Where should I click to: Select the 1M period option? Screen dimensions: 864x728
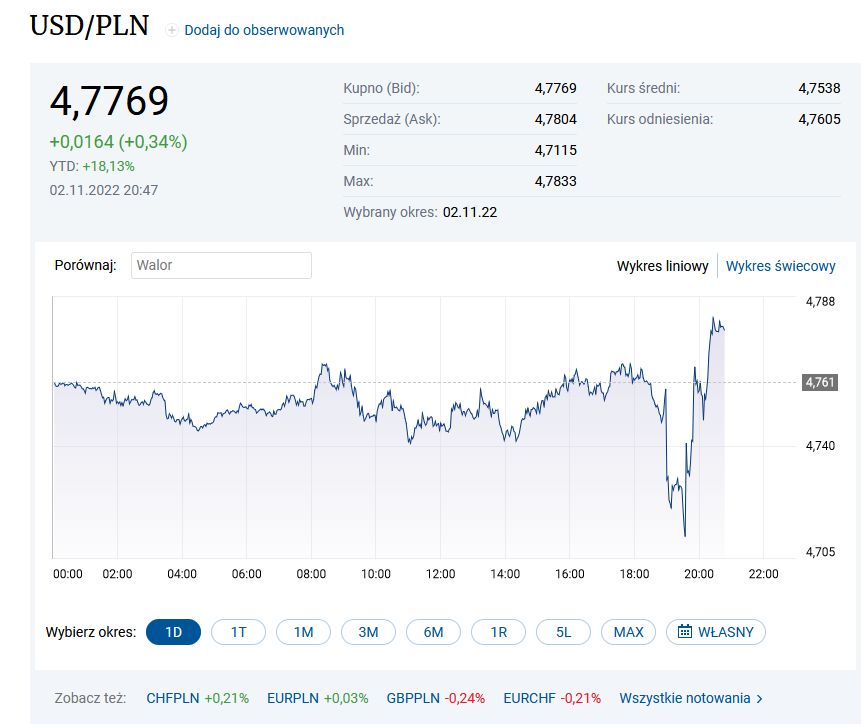(x=303, y=632)
